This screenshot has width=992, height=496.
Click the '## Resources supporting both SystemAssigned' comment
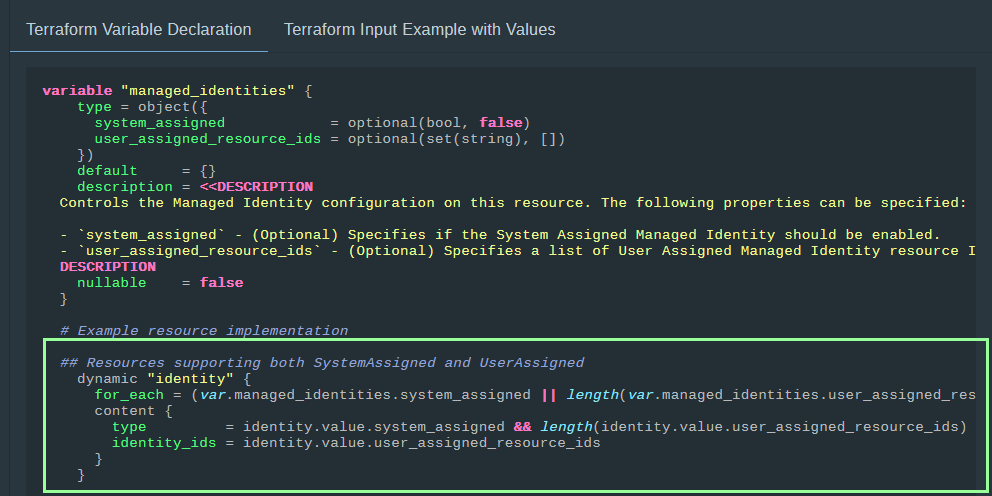click(x=321, y=363)
